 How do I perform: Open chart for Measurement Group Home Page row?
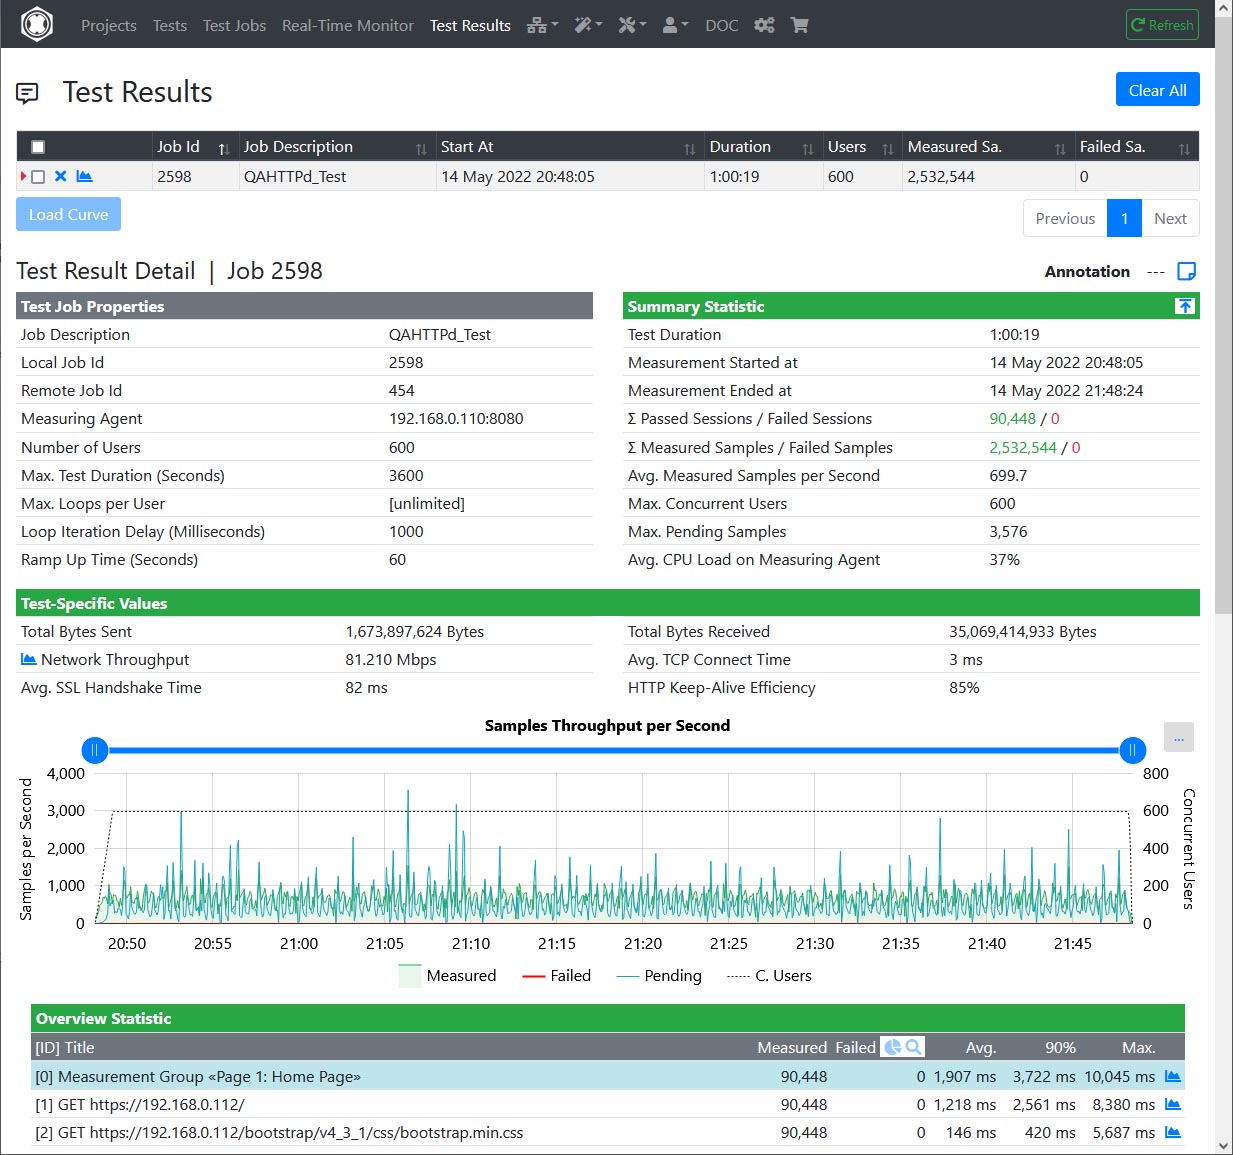pos(1173,1076)
